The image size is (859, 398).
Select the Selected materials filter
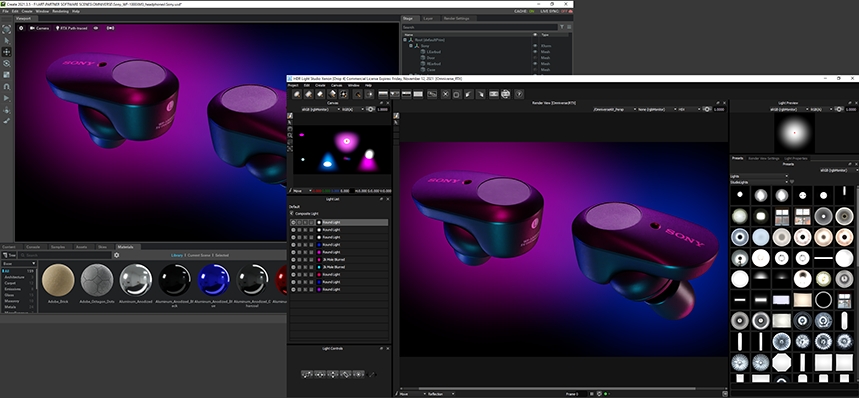click(x=222, y=255)
